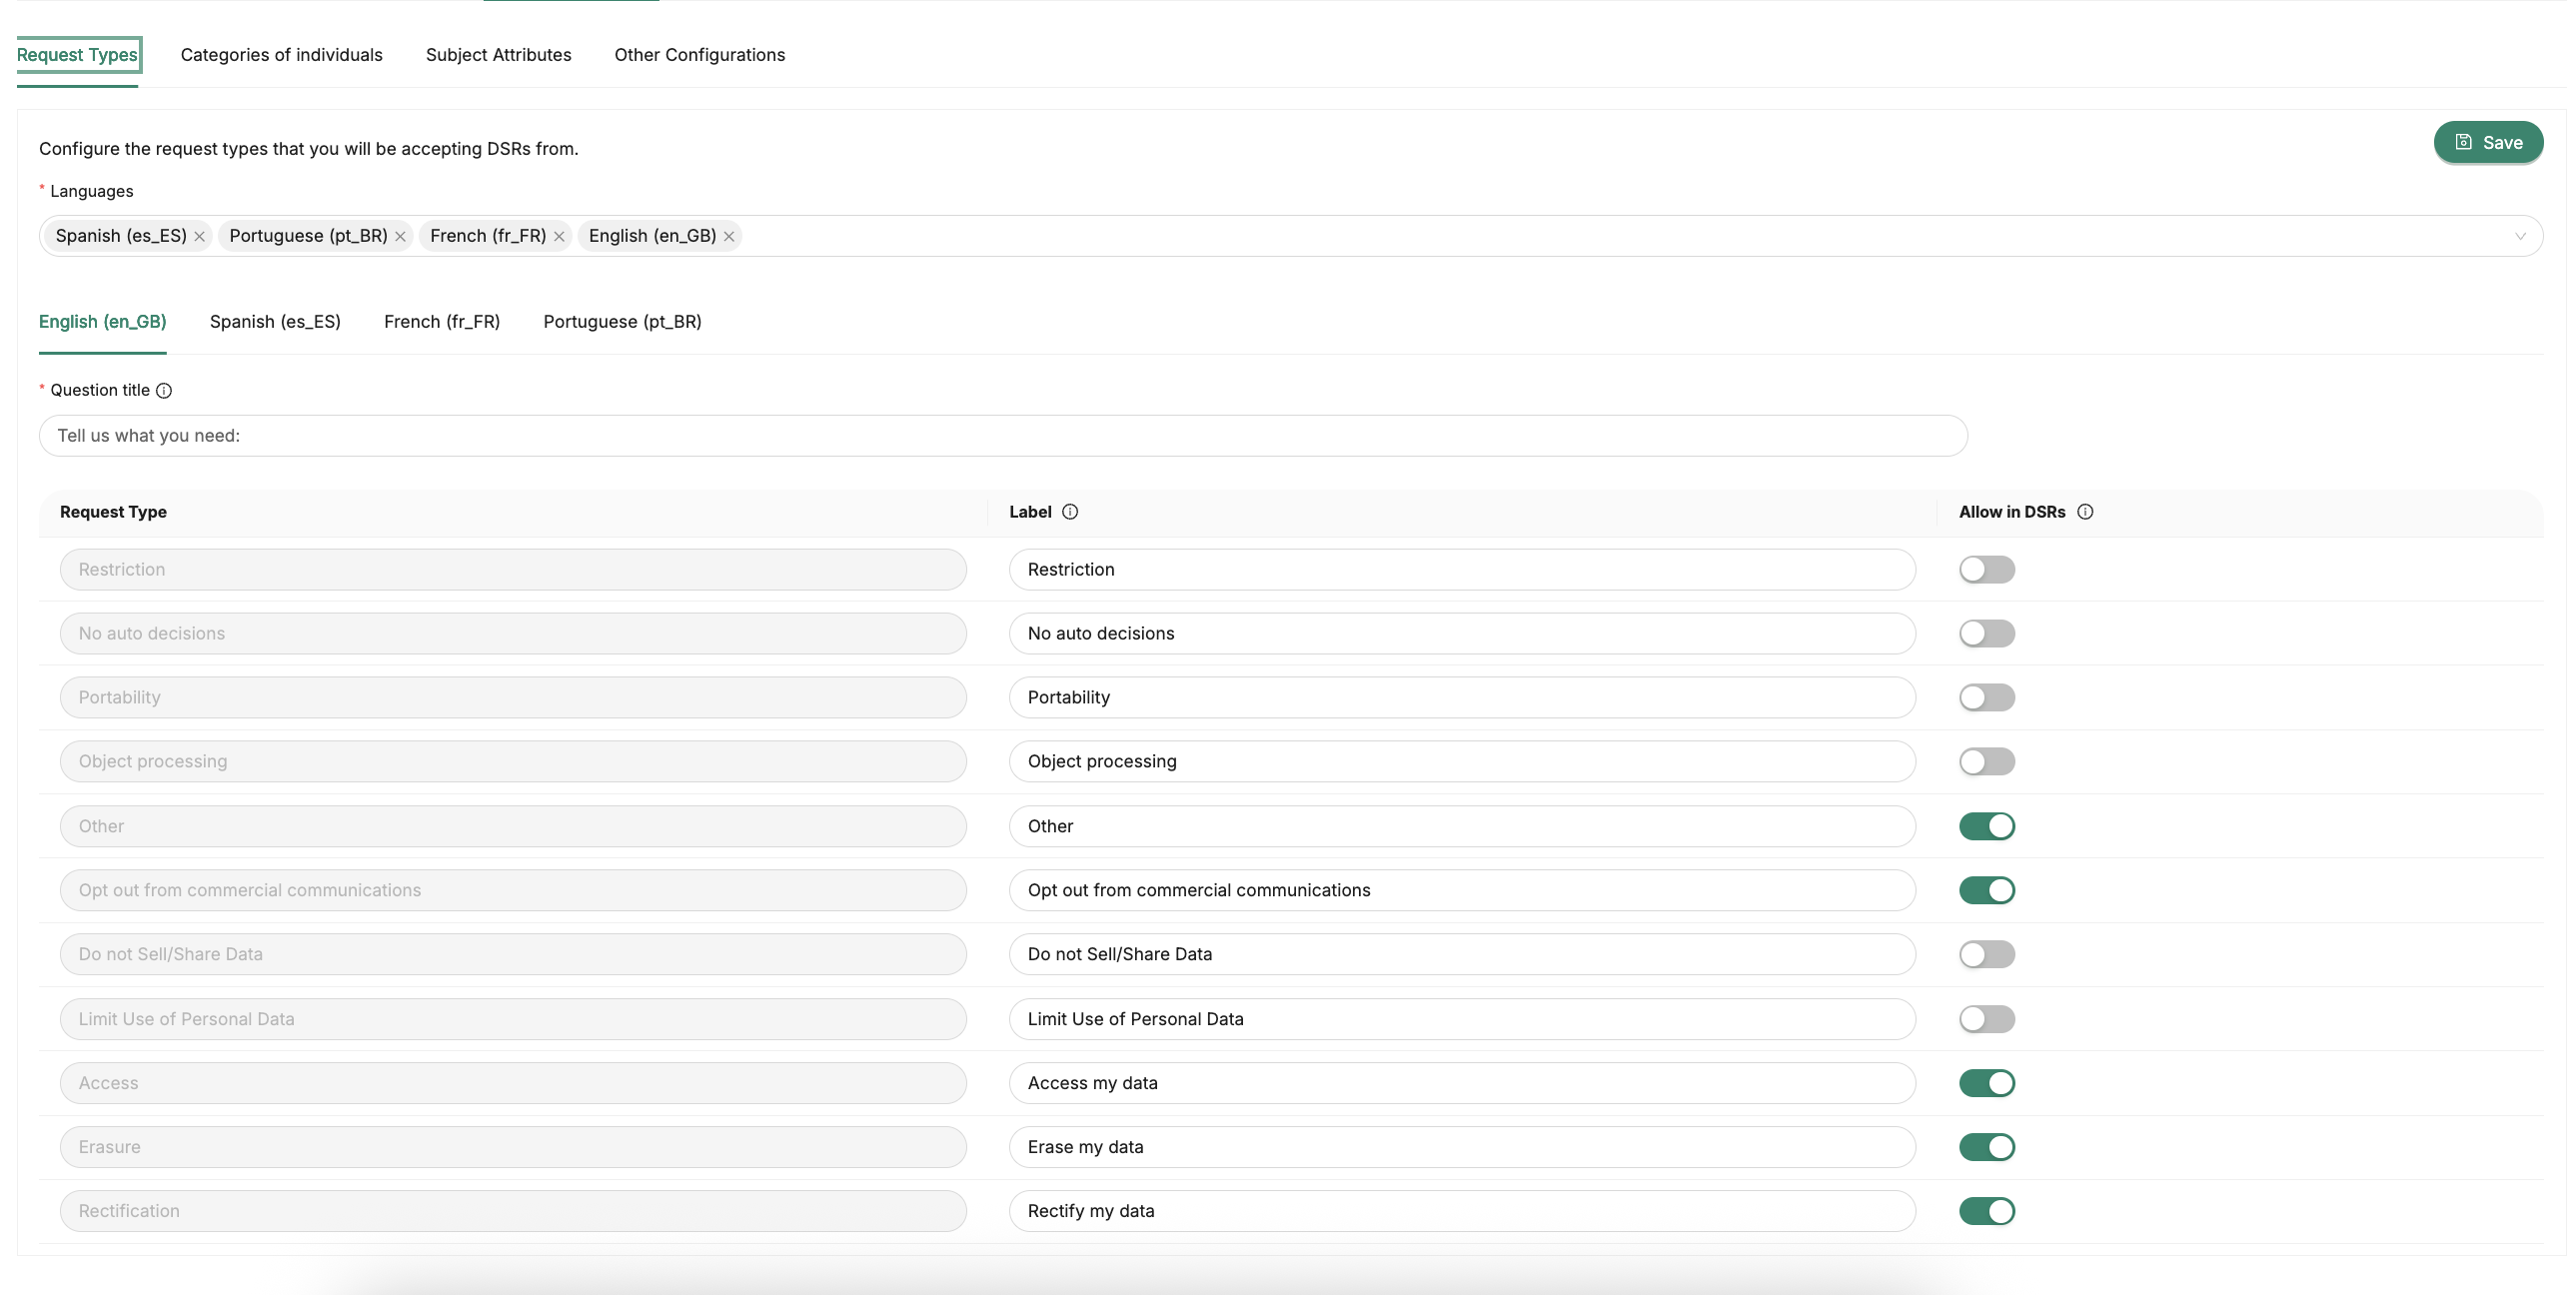2576x1295 pixels.
Task: Open the Subject Attributes tab
Action: (498, 55)
